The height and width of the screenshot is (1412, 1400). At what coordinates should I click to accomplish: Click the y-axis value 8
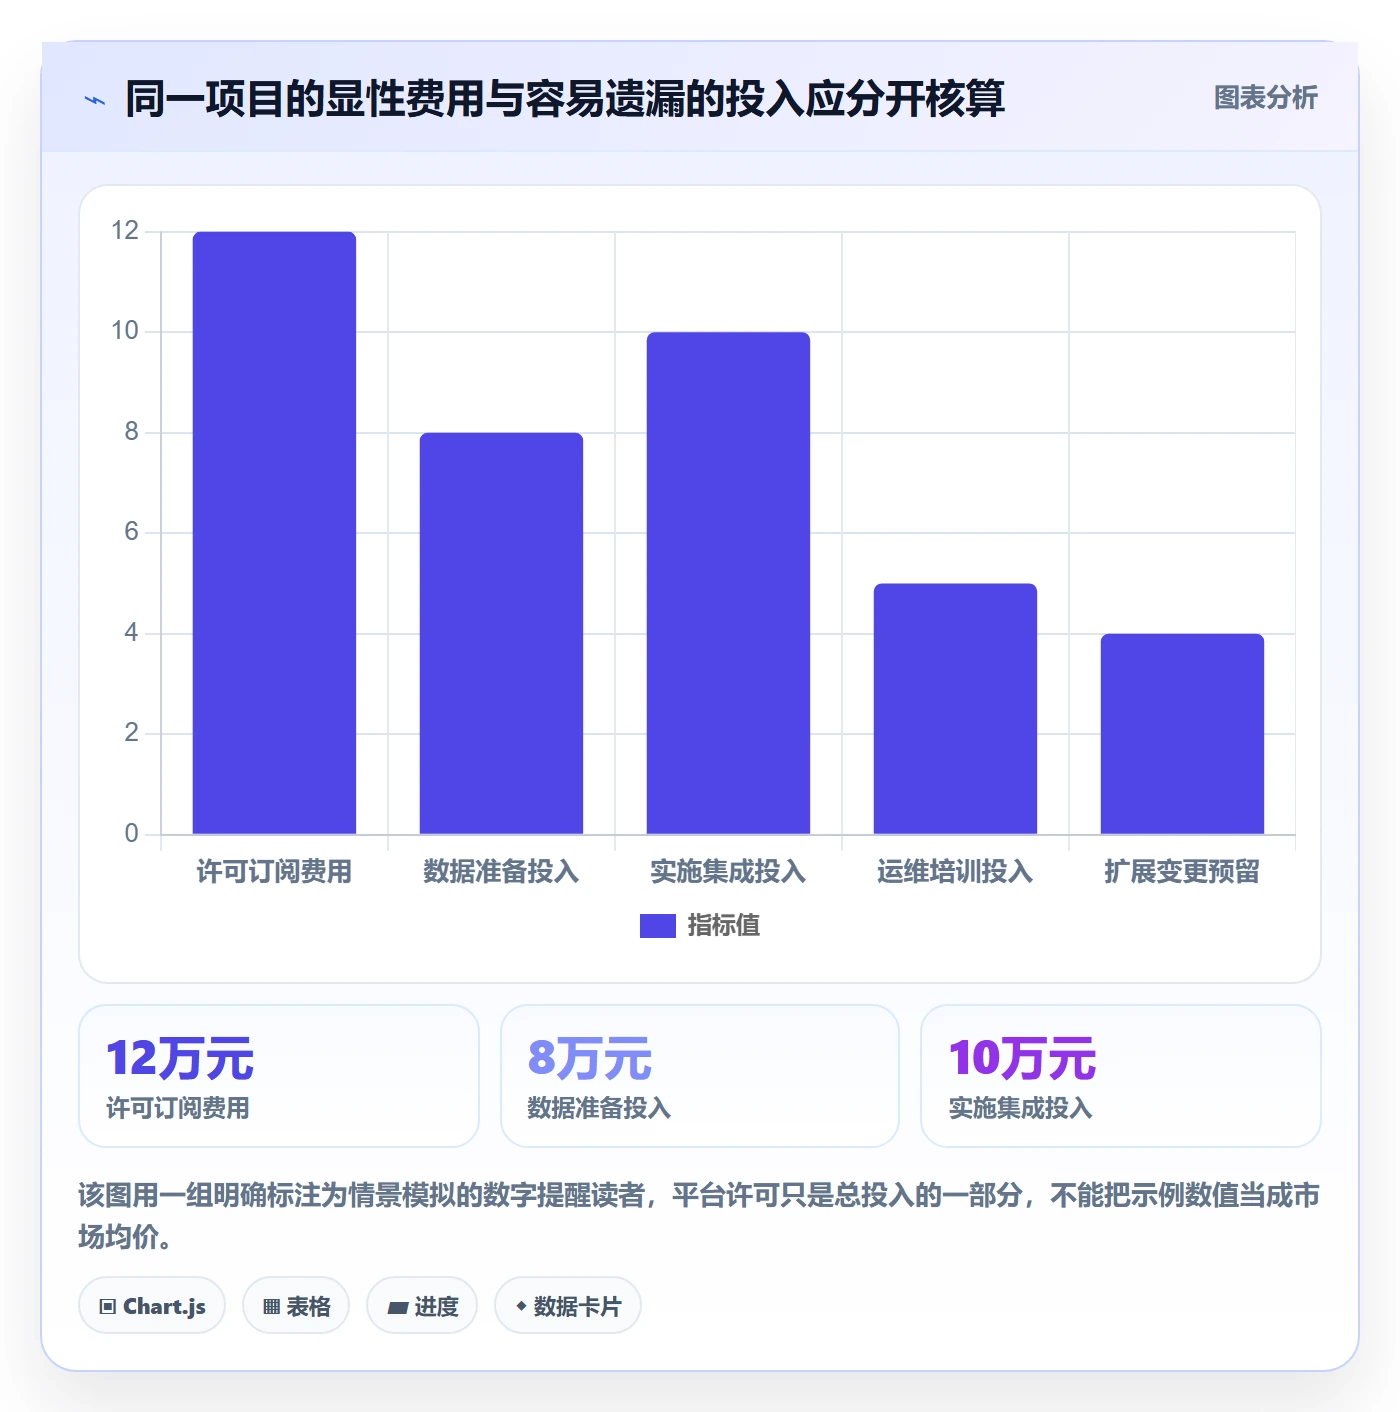point(131,432)
